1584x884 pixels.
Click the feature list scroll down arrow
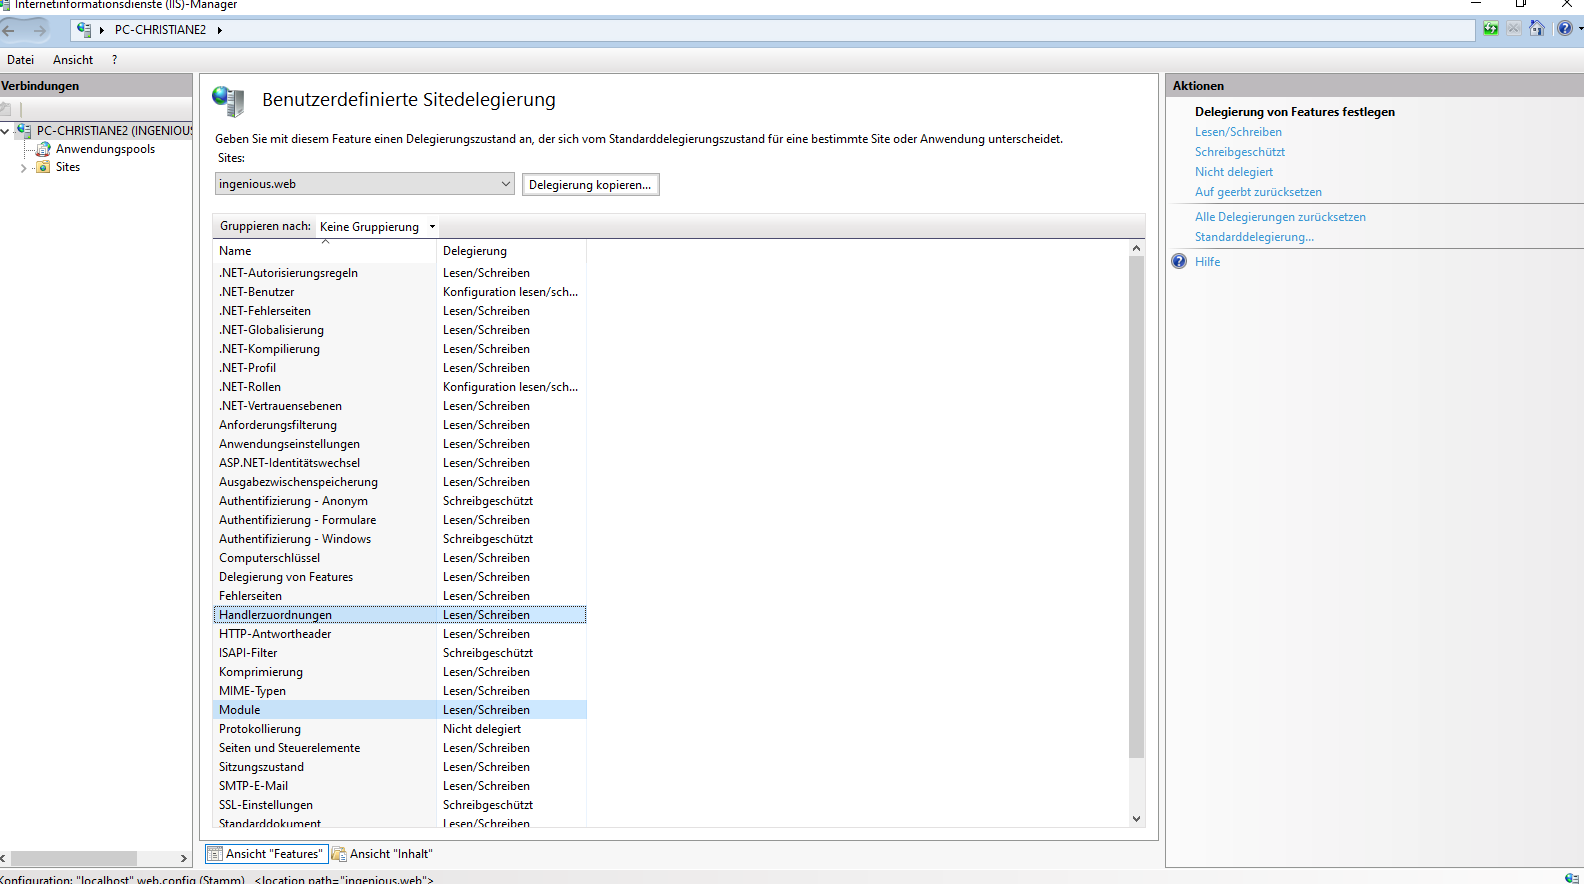click(1136, 819)
